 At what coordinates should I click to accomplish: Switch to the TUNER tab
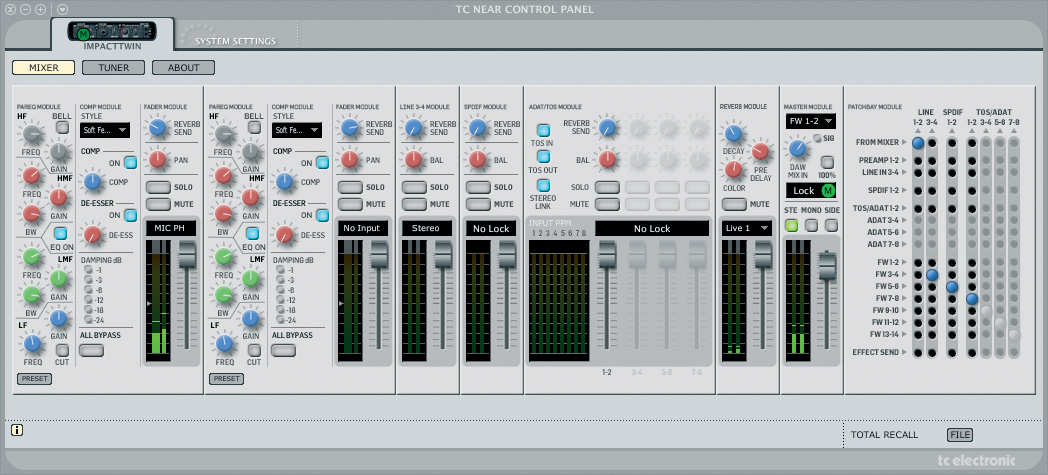[x=114, y=67]
